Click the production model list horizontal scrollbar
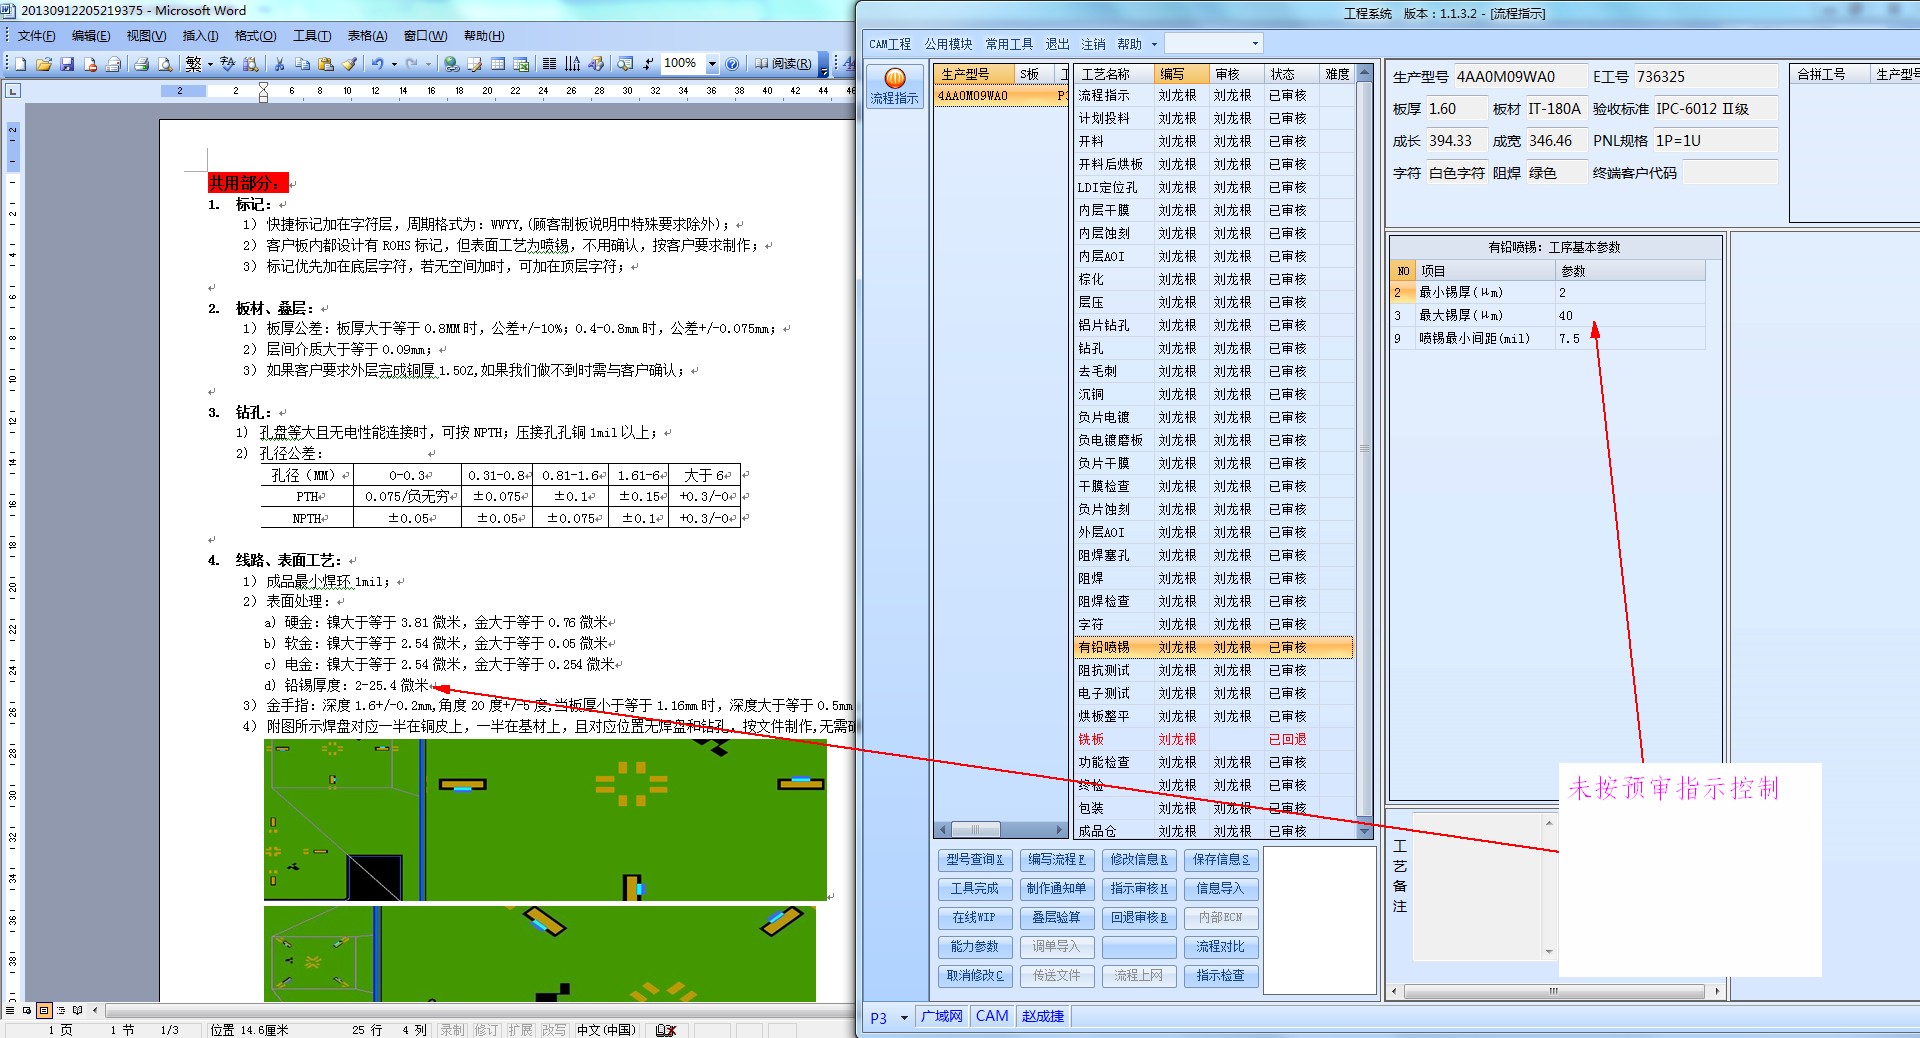 coord(1001,830)
